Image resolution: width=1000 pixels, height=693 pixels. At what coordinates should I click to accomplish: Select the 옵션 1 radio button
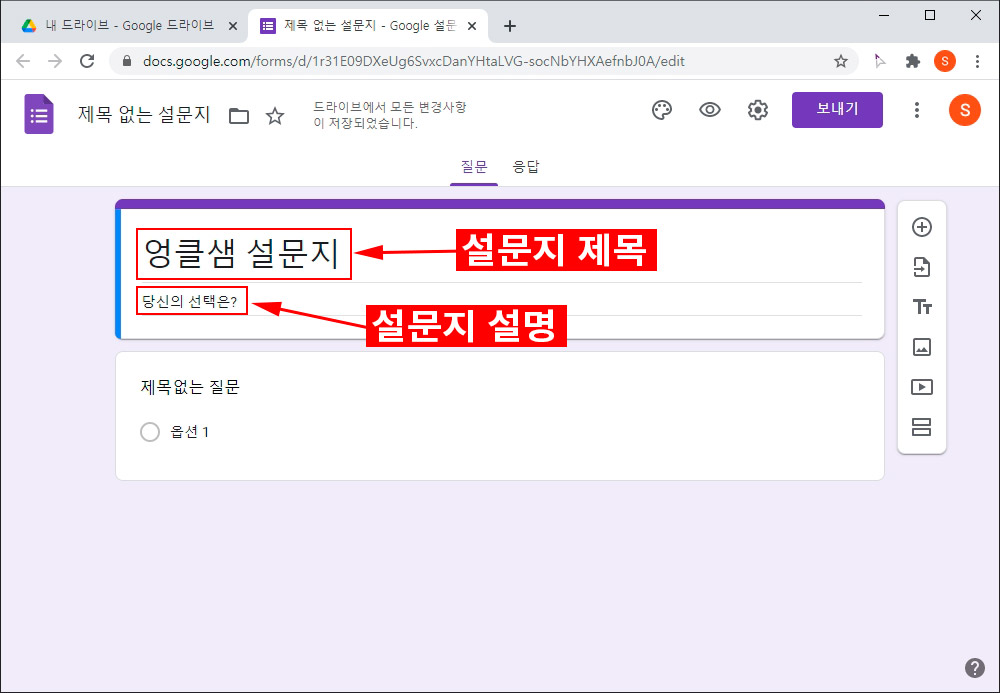(x=150, y=432)
